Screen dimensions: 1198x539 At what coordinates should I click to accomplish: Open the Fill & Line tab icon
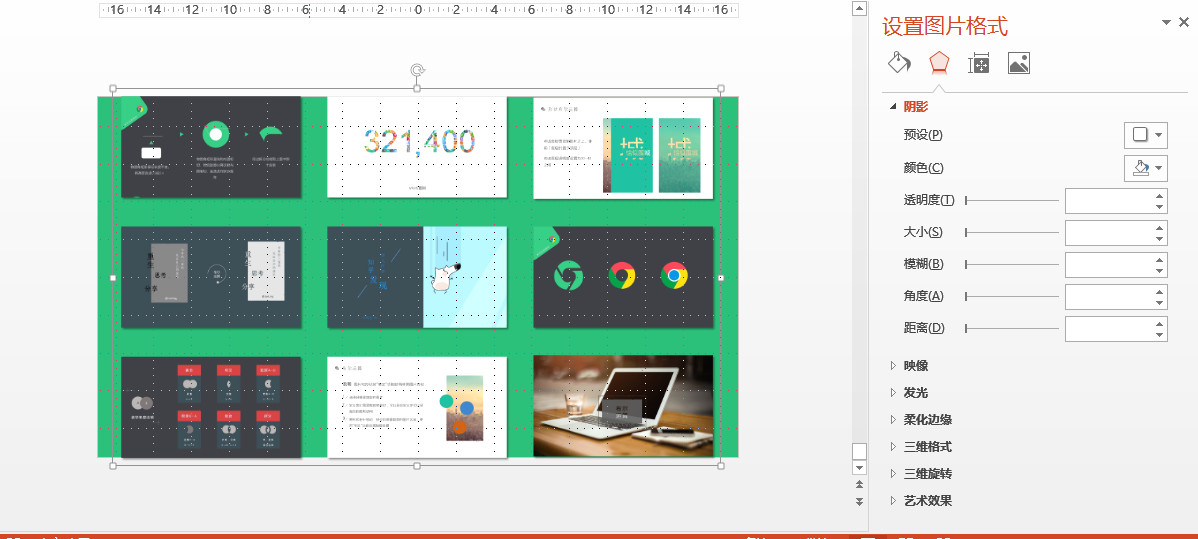[x=899, y=63]
